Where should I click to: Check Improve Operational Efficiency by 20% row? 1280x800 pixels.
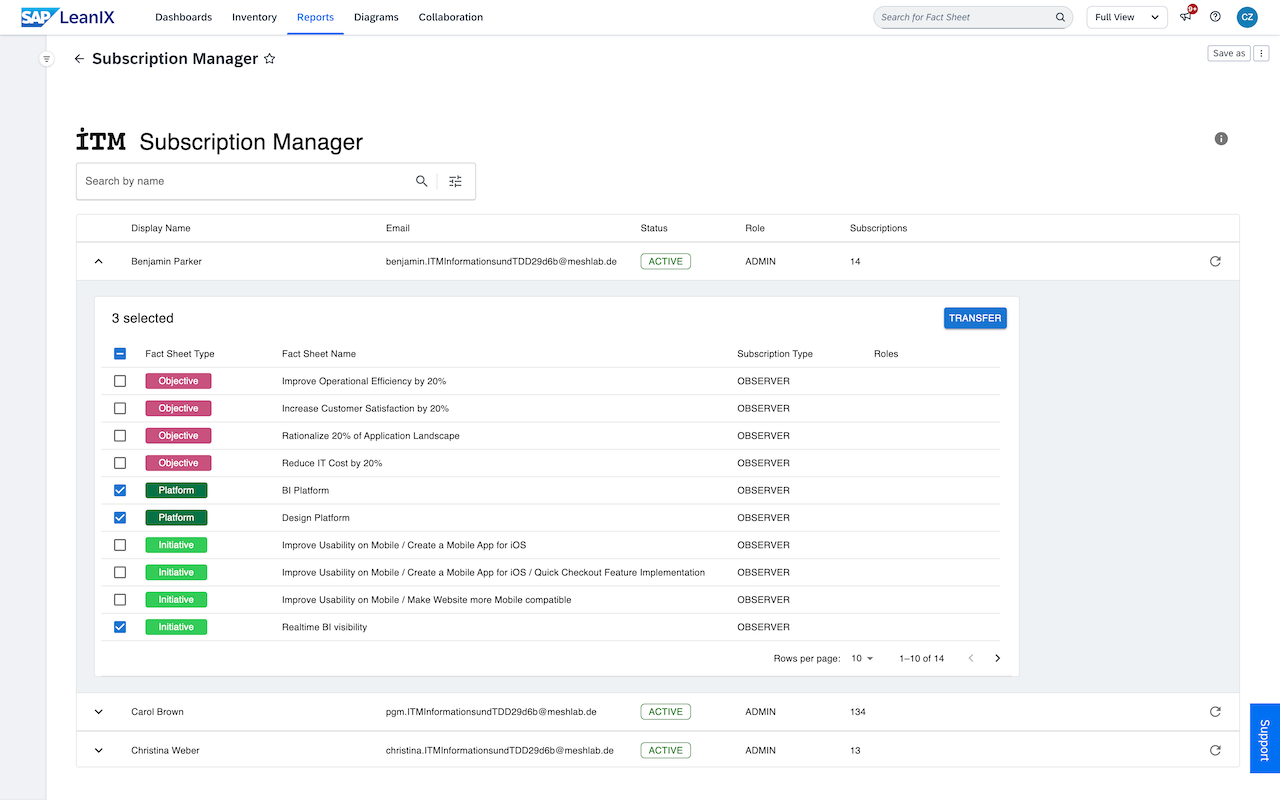coord(120,381)
